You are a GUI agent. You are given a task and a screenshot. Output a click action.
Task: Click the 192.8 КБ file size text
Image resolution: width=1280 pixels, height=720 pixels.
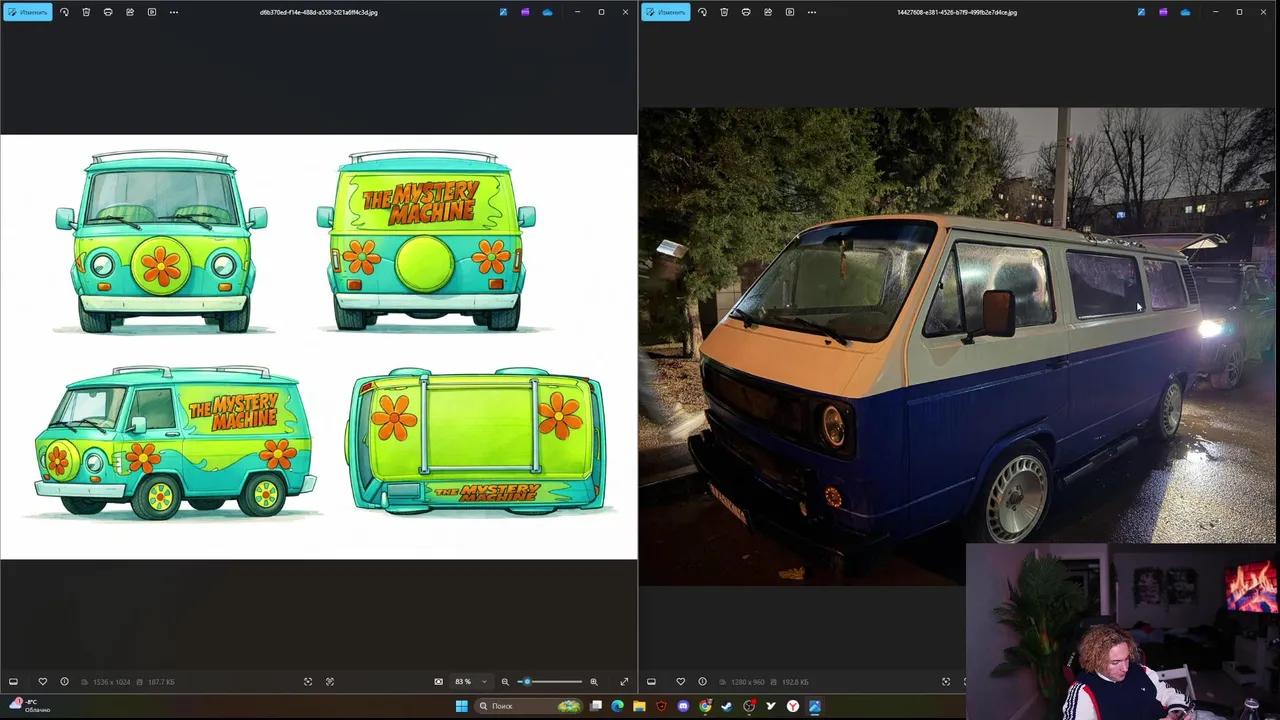coord(795,682)
